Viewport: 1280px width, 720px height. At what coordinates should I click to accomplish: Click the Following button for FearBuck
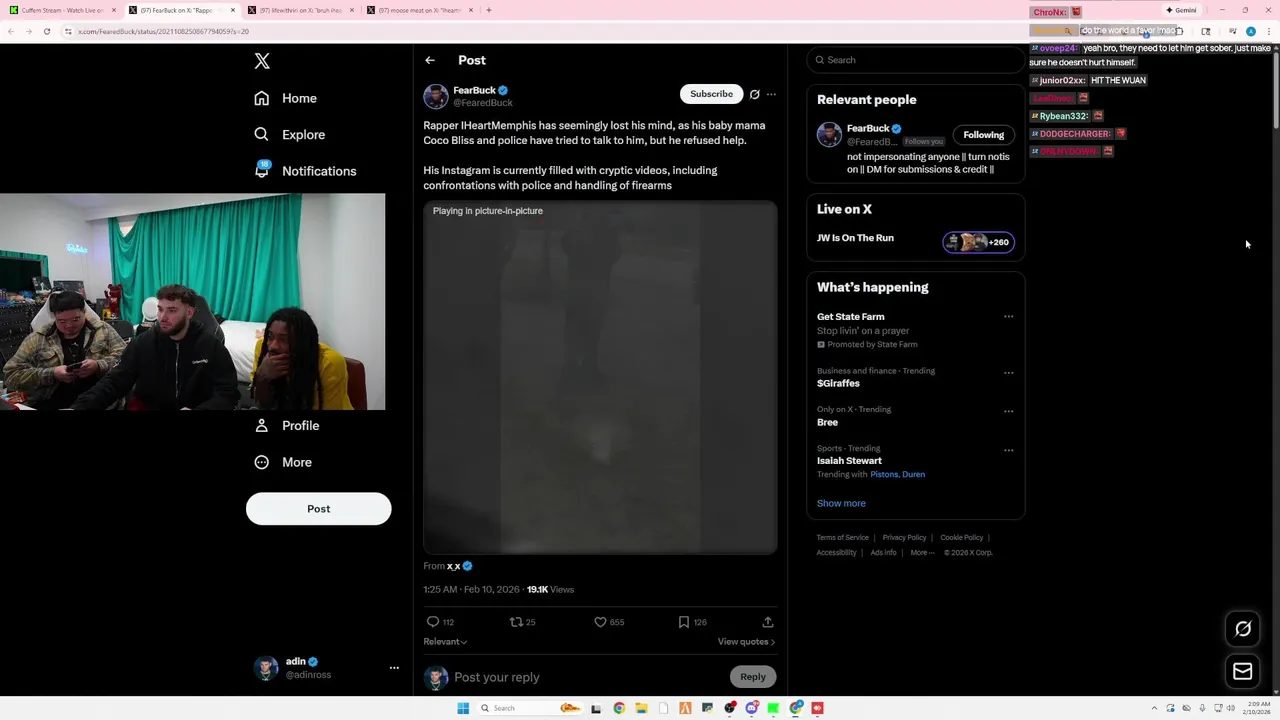point(983,135)
